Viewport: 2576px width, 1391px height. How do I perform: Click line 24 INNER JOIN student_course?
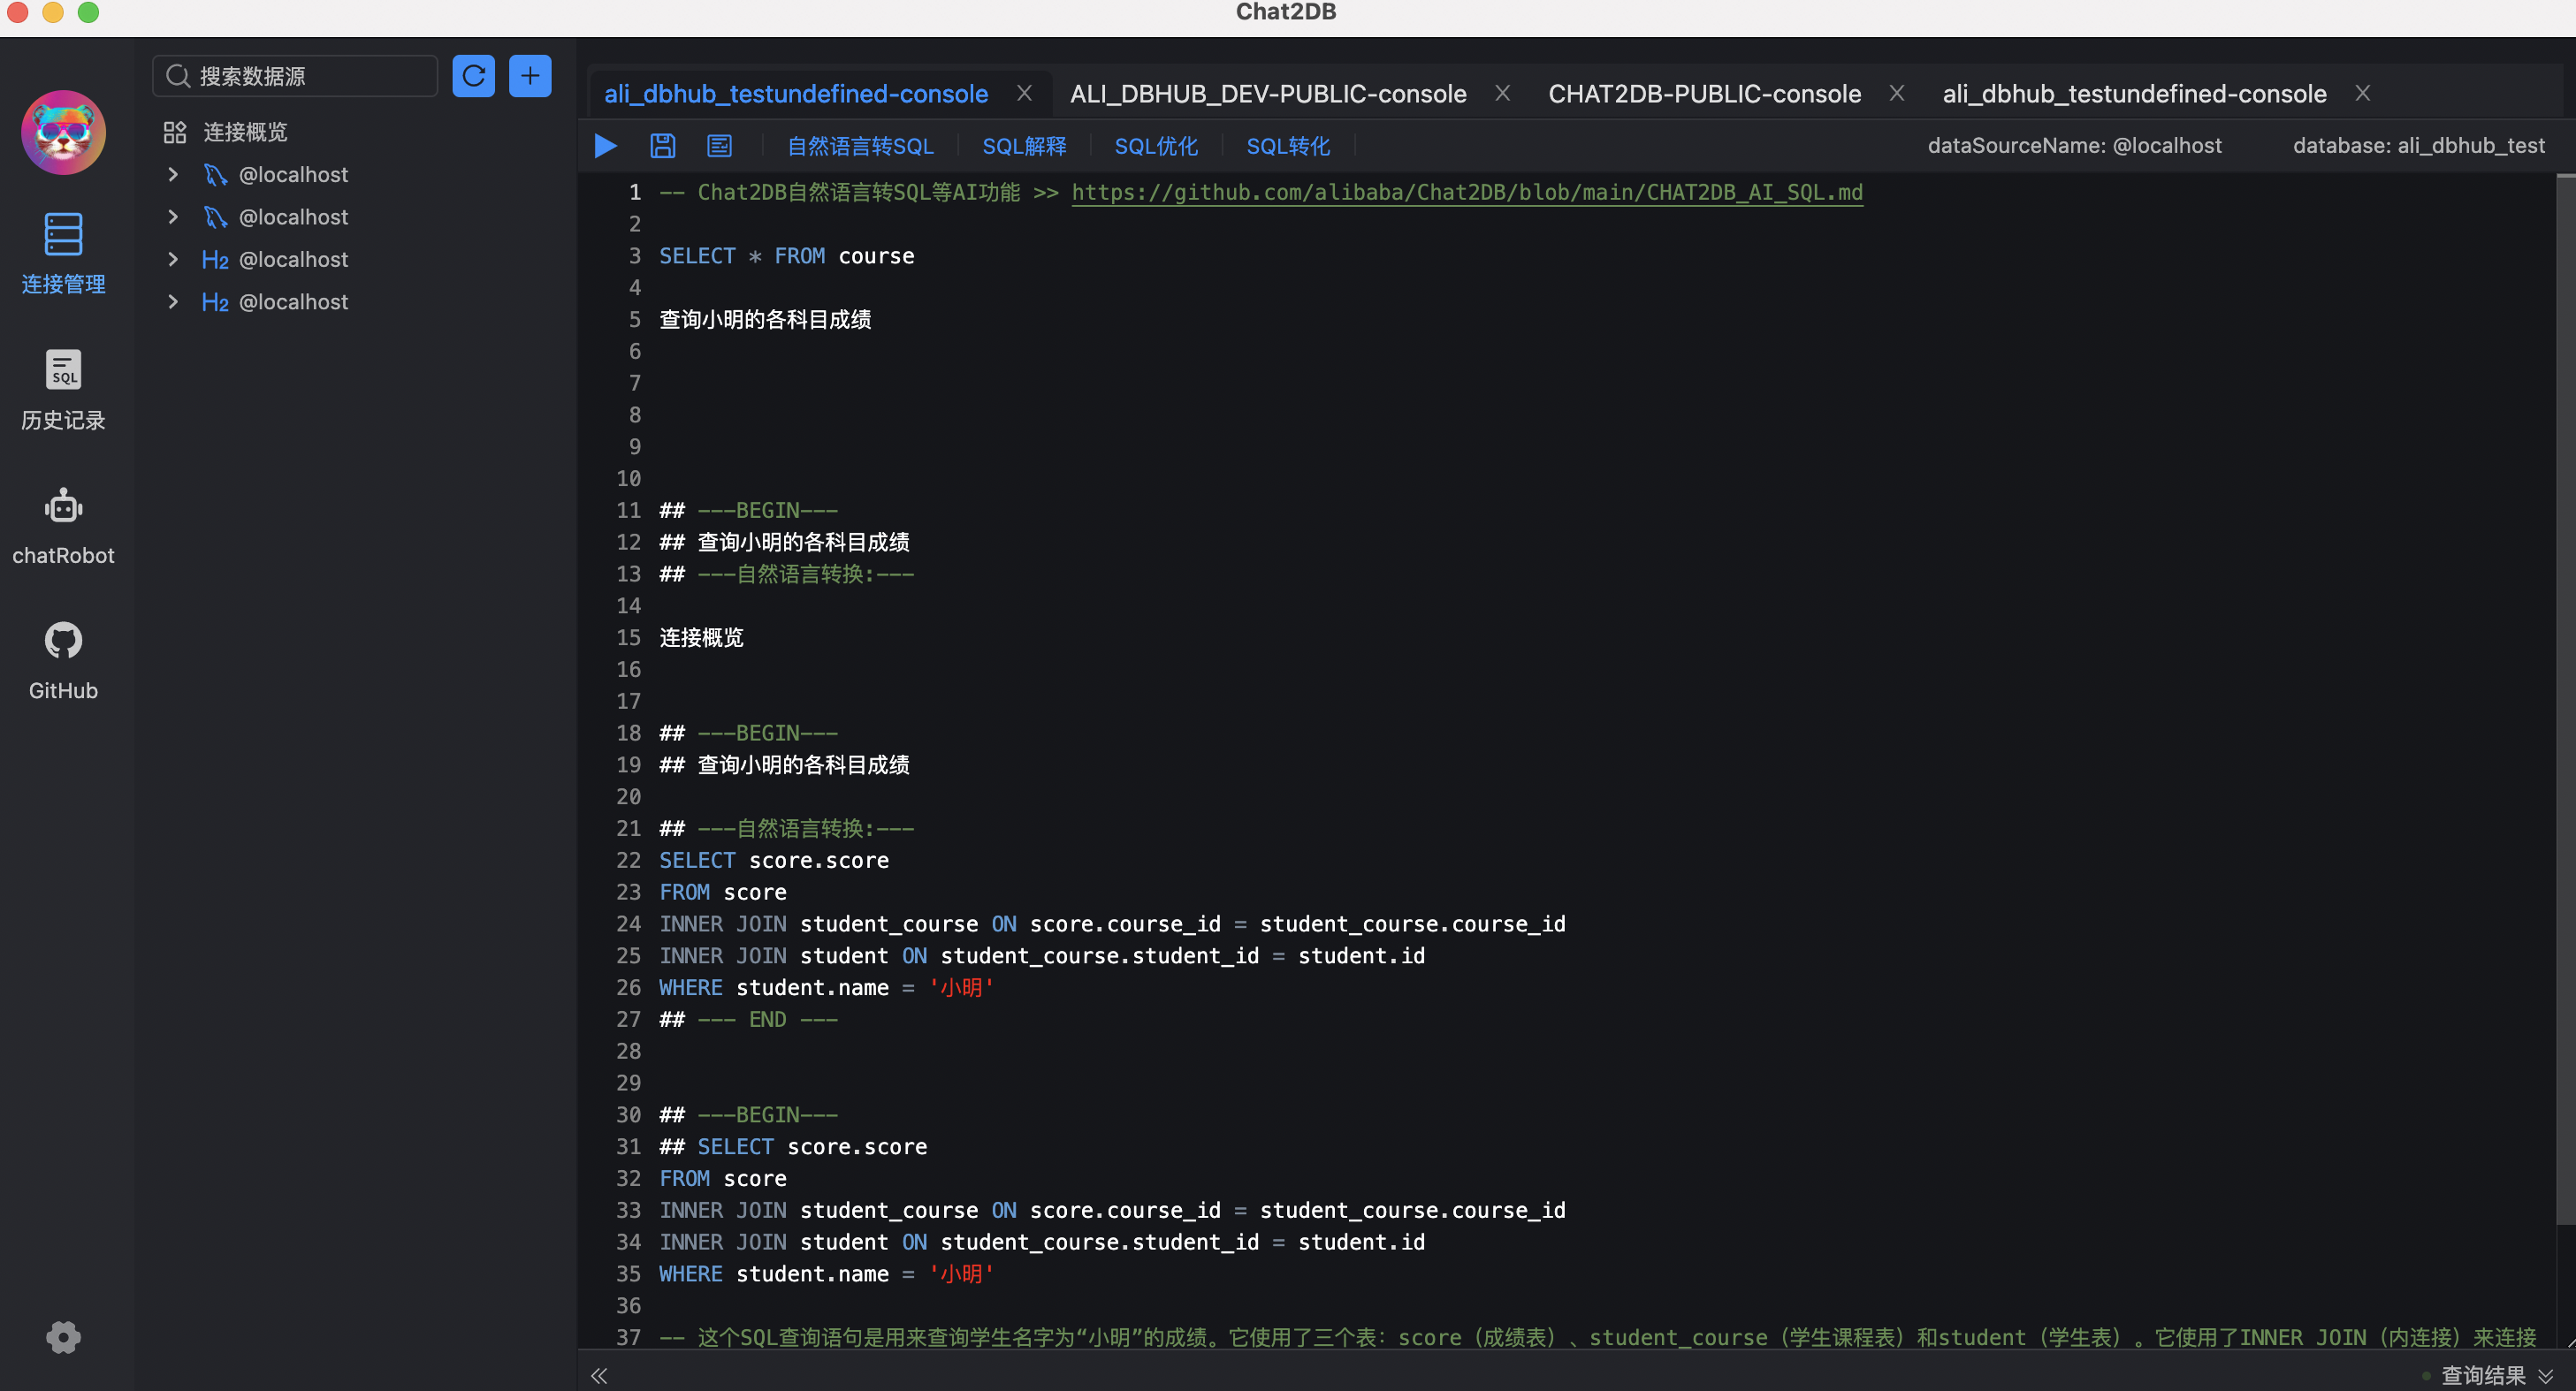1112,925
